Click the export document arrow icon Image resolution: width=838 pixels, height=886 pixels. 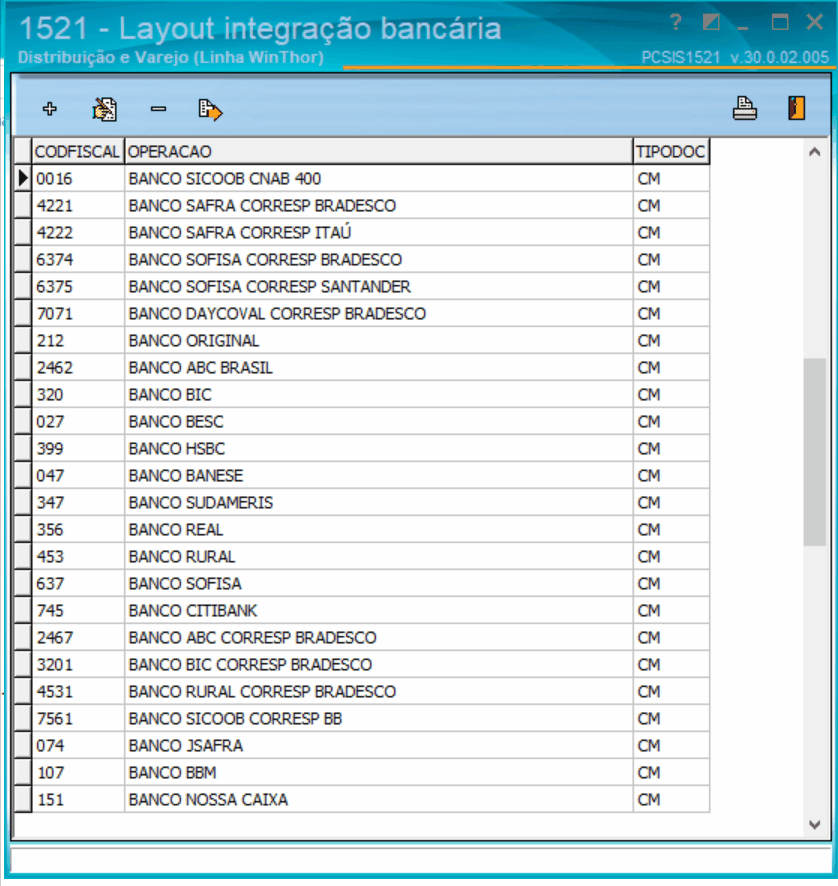[210, 110]
